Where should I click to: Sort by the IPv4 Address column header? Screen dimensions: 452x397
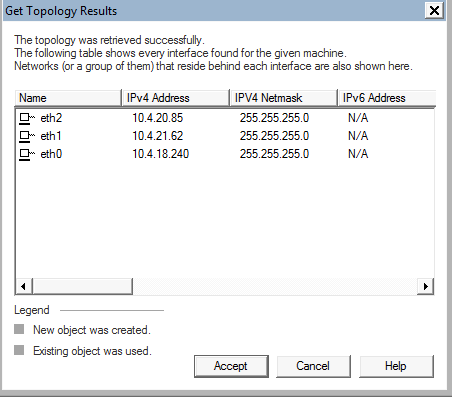(x=176, y=98)
